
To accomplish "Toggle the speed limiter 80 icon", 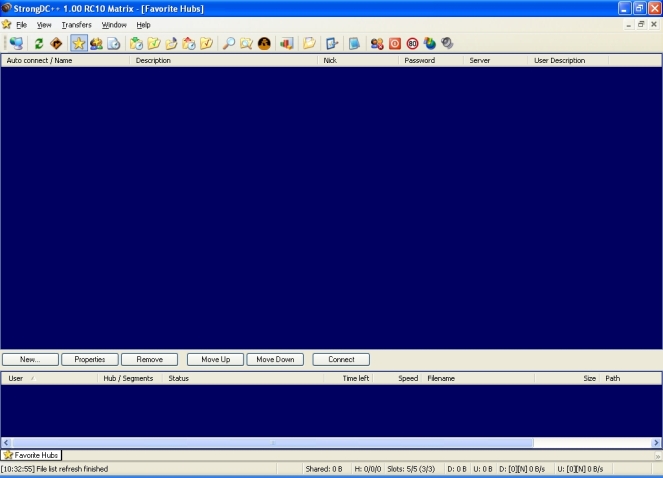I will click(x=412, y=43).
